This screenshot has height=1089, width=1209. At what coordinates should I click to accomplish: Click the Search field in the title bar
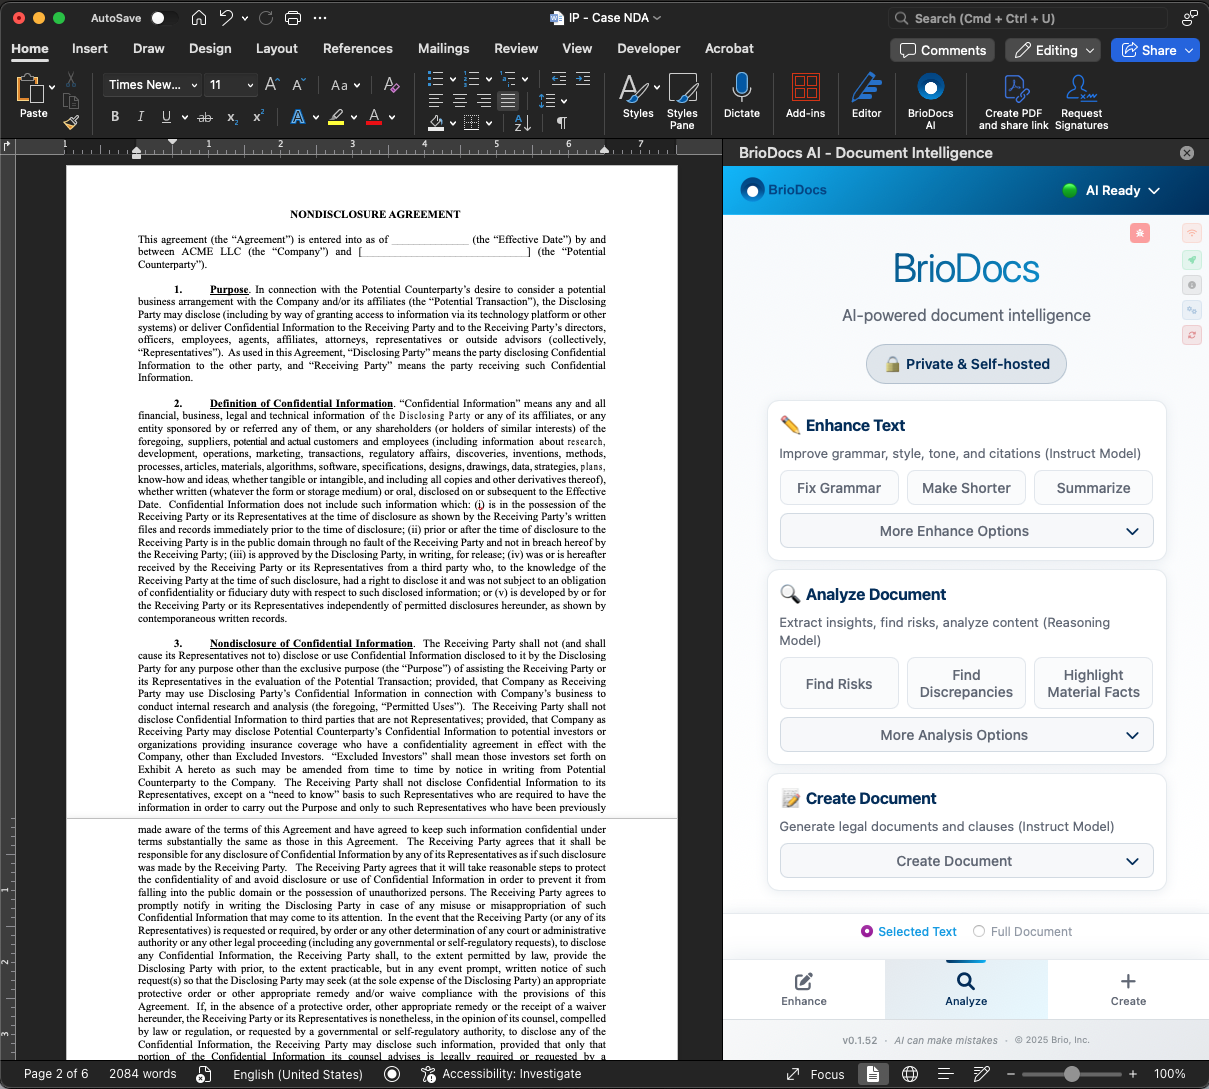pyautogui.click(x=1030, y=17)
